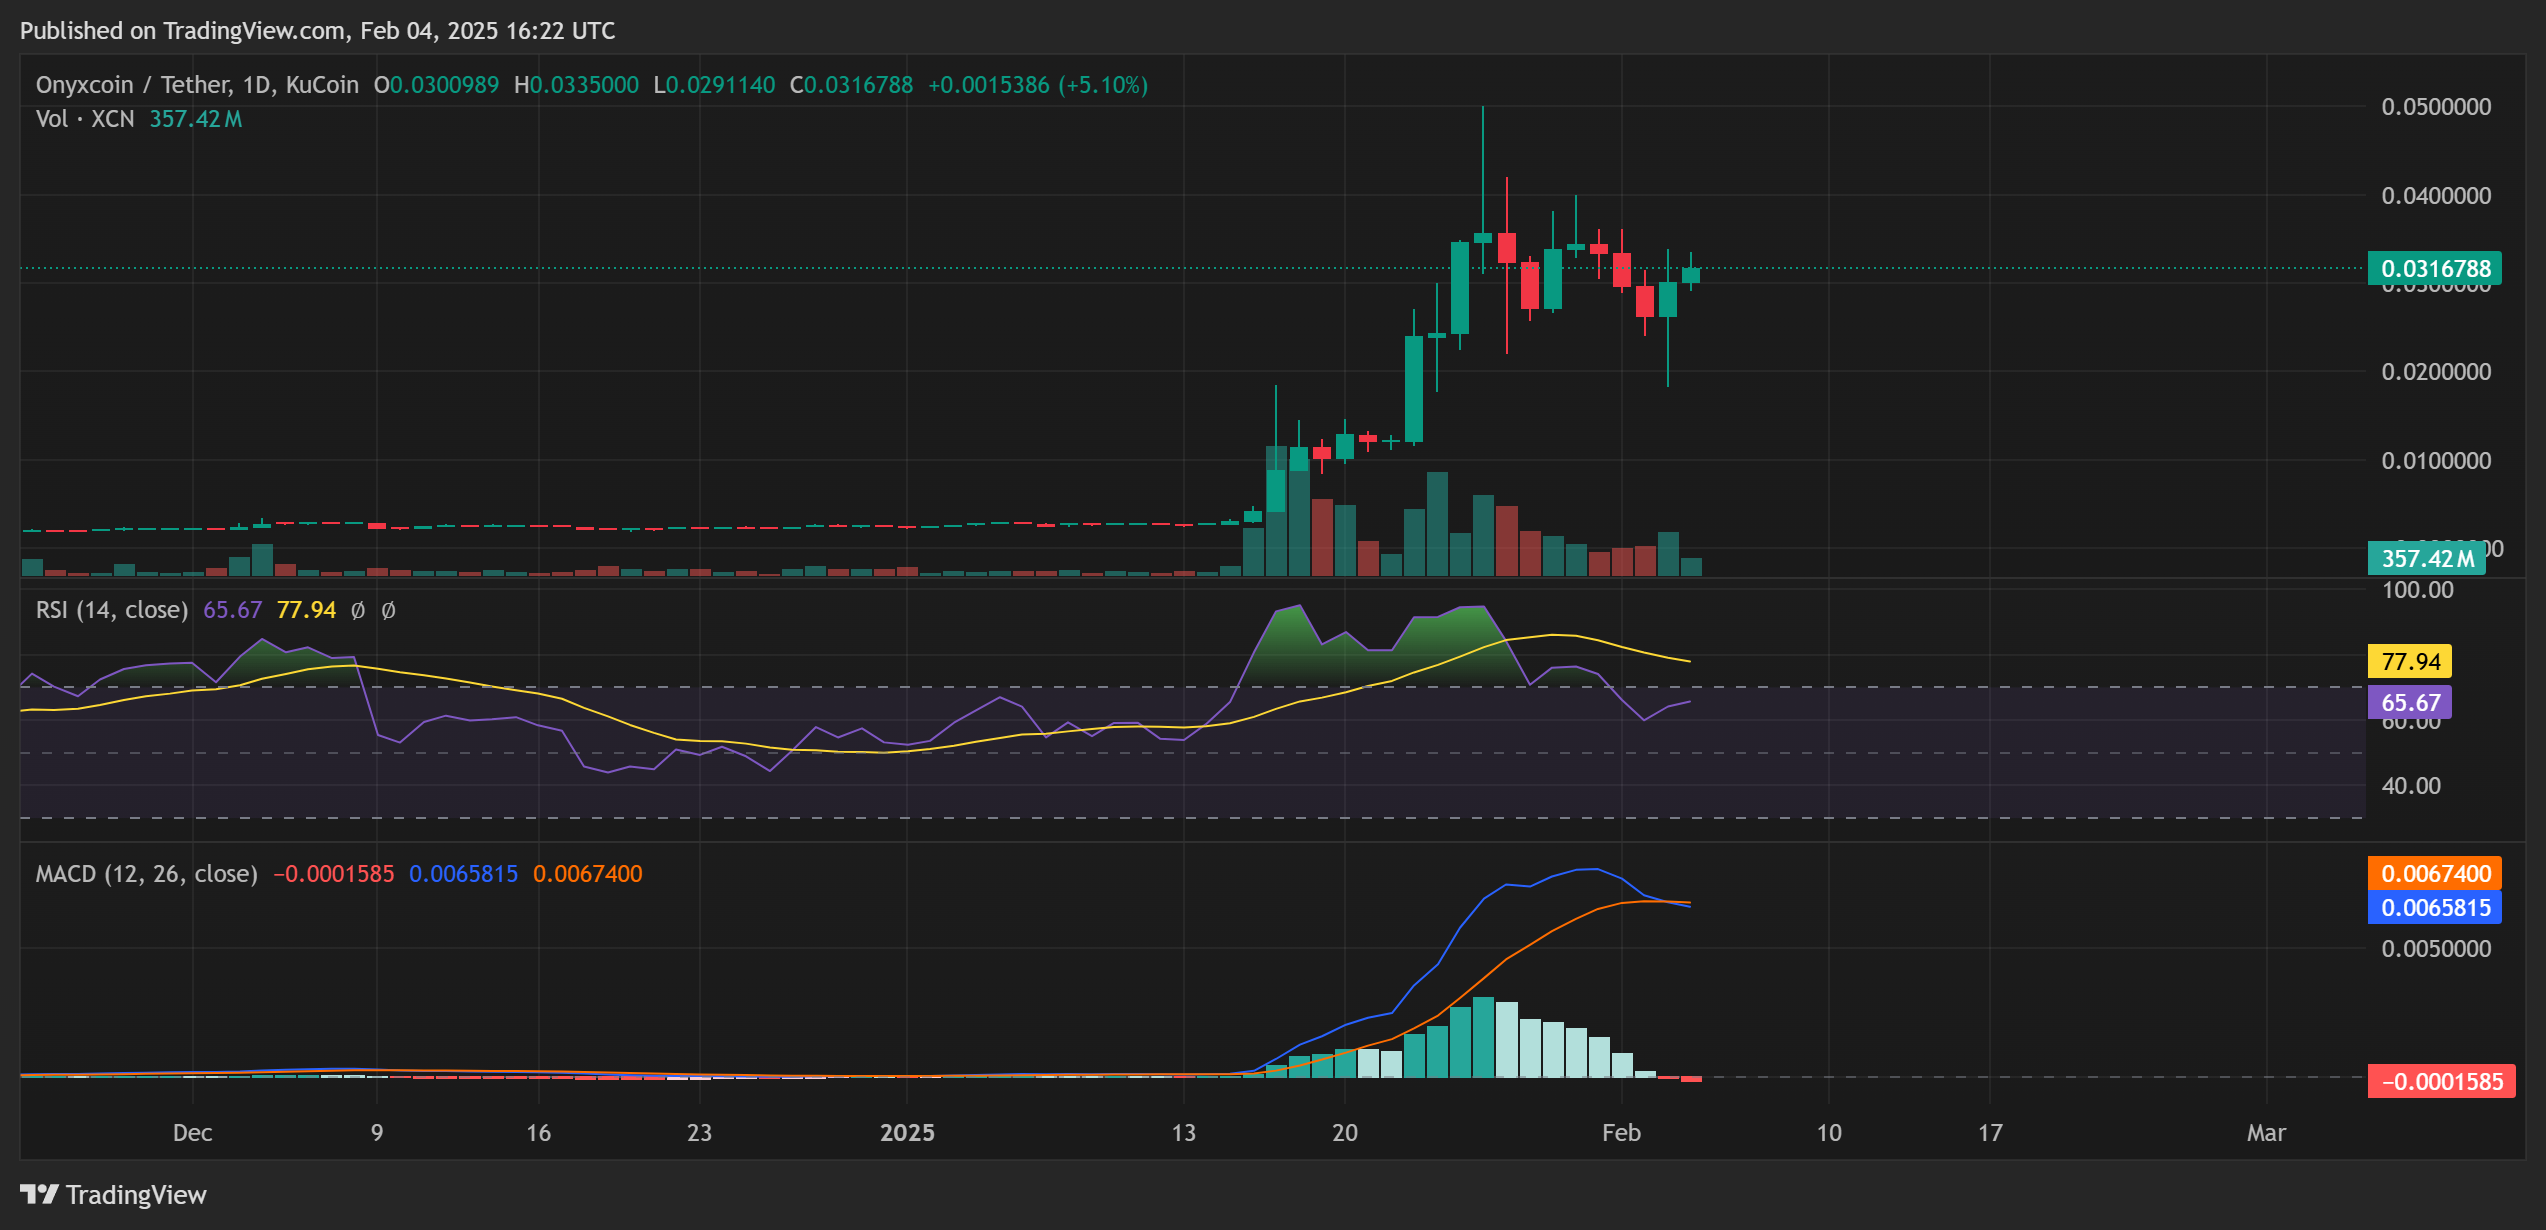
Task: Click the Dec date label on time axis
Action: point(192,1133)
